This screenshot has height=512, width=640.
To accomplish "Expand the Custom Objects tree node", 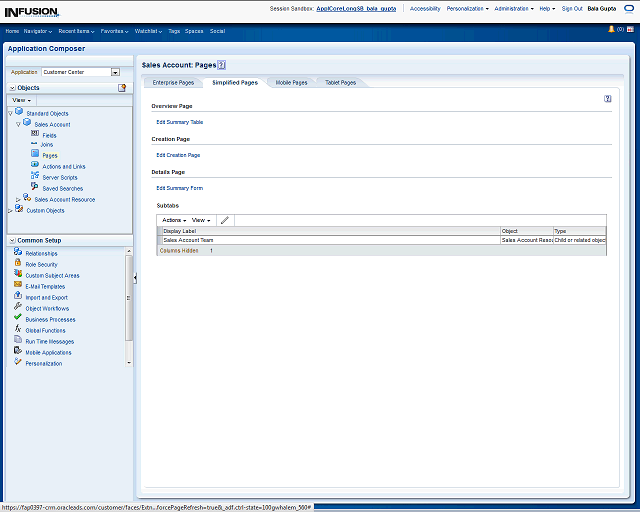I will 10,210.
